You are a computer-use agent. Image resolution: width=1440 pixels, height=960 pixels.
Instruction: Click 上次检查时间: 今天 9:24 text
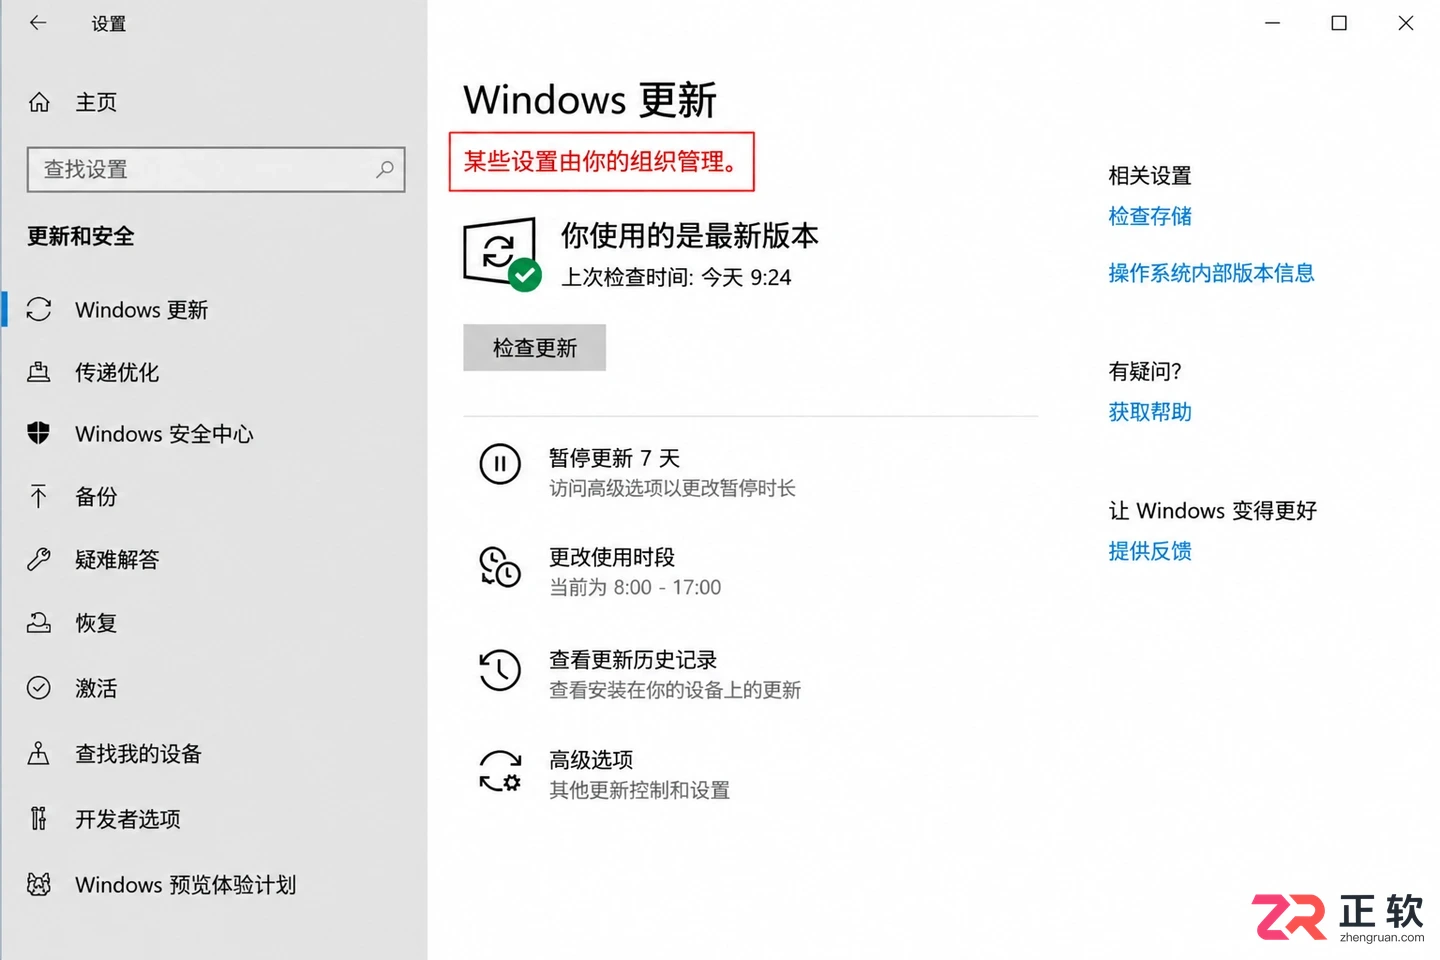coord(676,277)
